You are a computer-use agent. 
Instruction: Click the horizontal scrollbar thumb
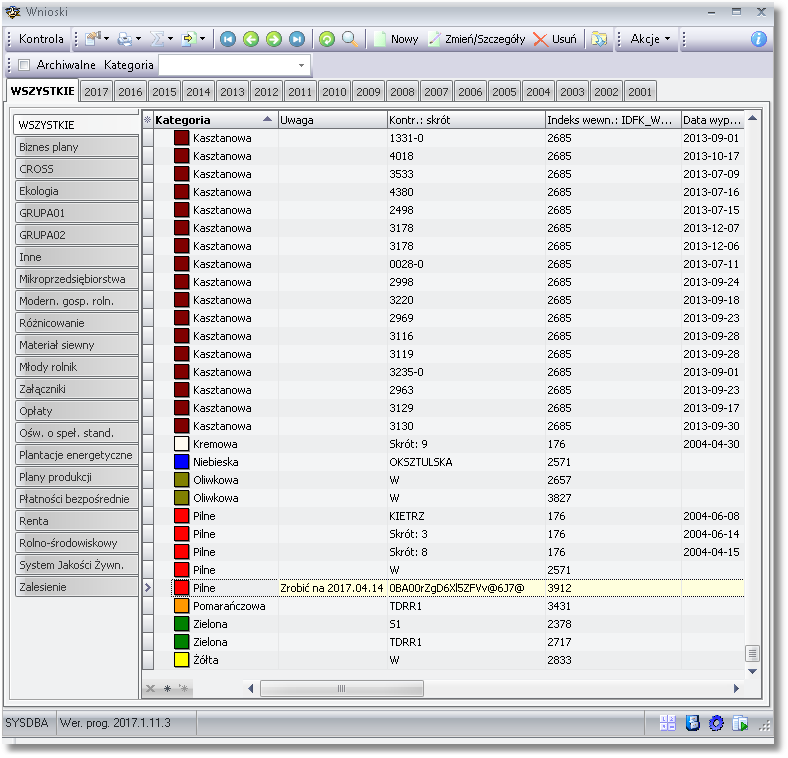coord(342,689)
